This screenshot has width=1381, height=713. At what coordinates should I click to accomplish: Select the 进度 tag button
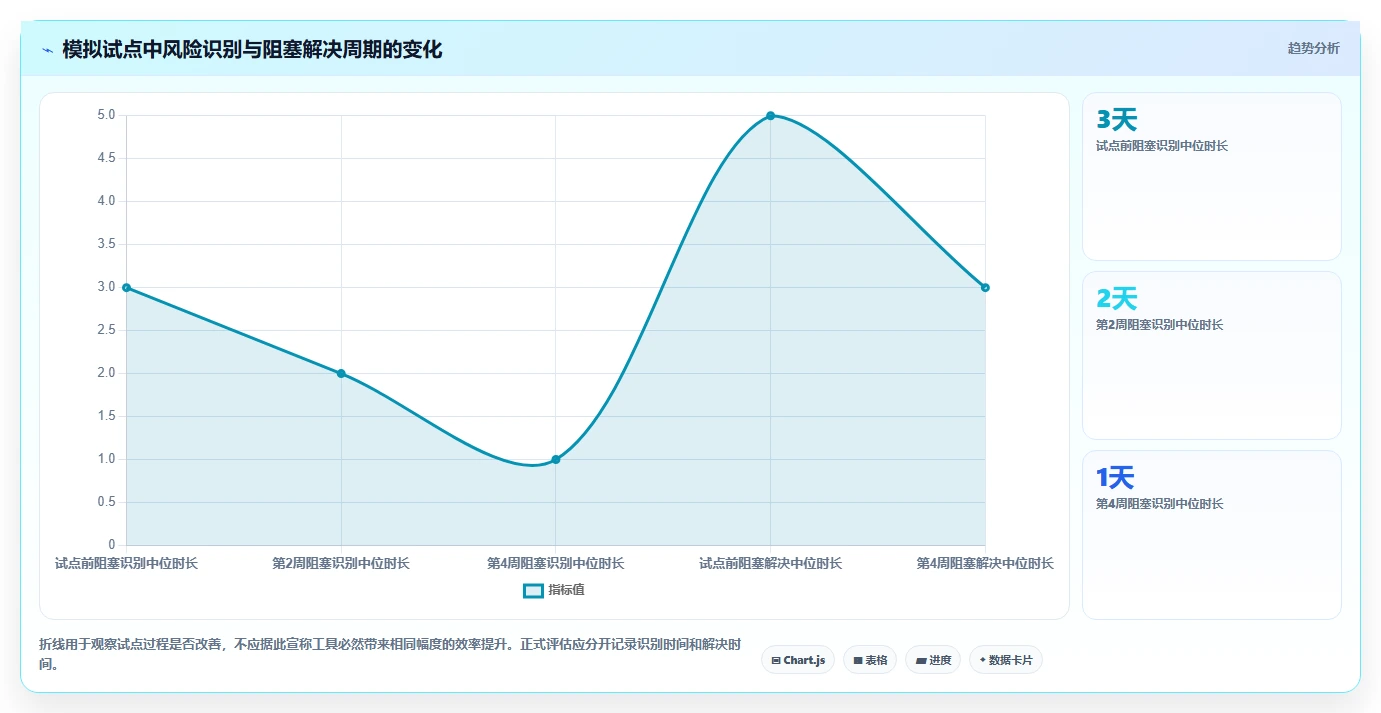pyautogui.click(x=933, y=660)
